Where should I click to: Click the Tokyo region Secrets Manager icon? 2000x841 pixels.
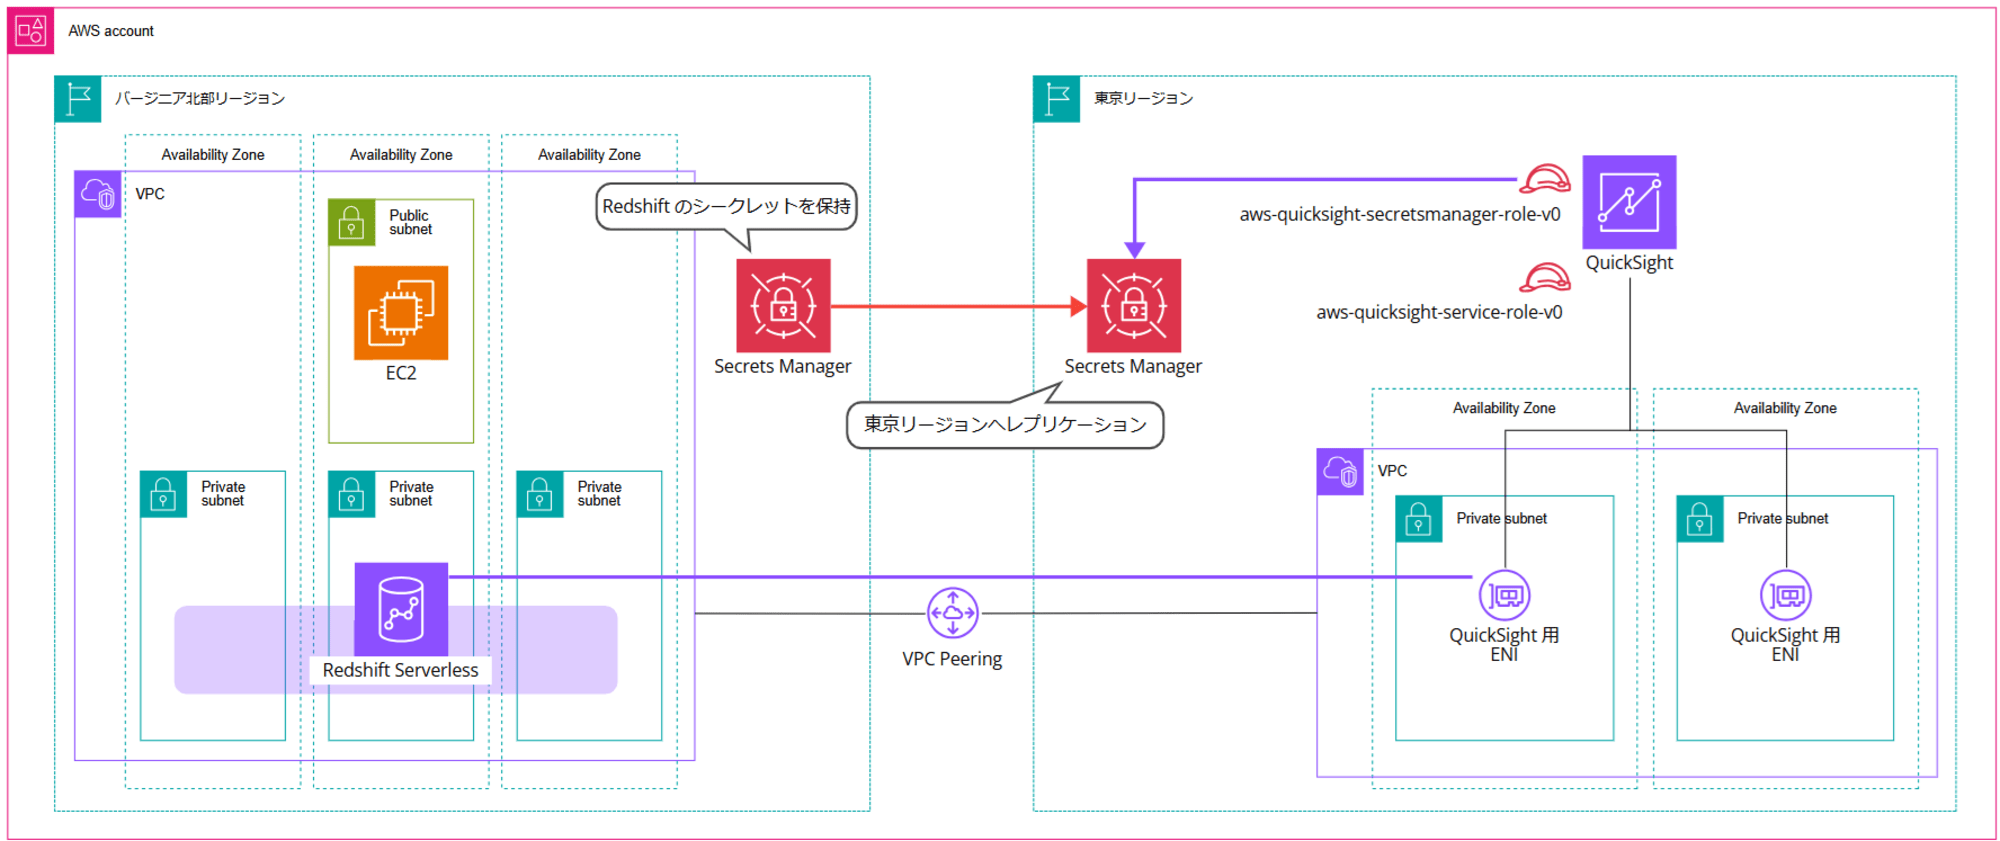click(x=1134, y=306)
